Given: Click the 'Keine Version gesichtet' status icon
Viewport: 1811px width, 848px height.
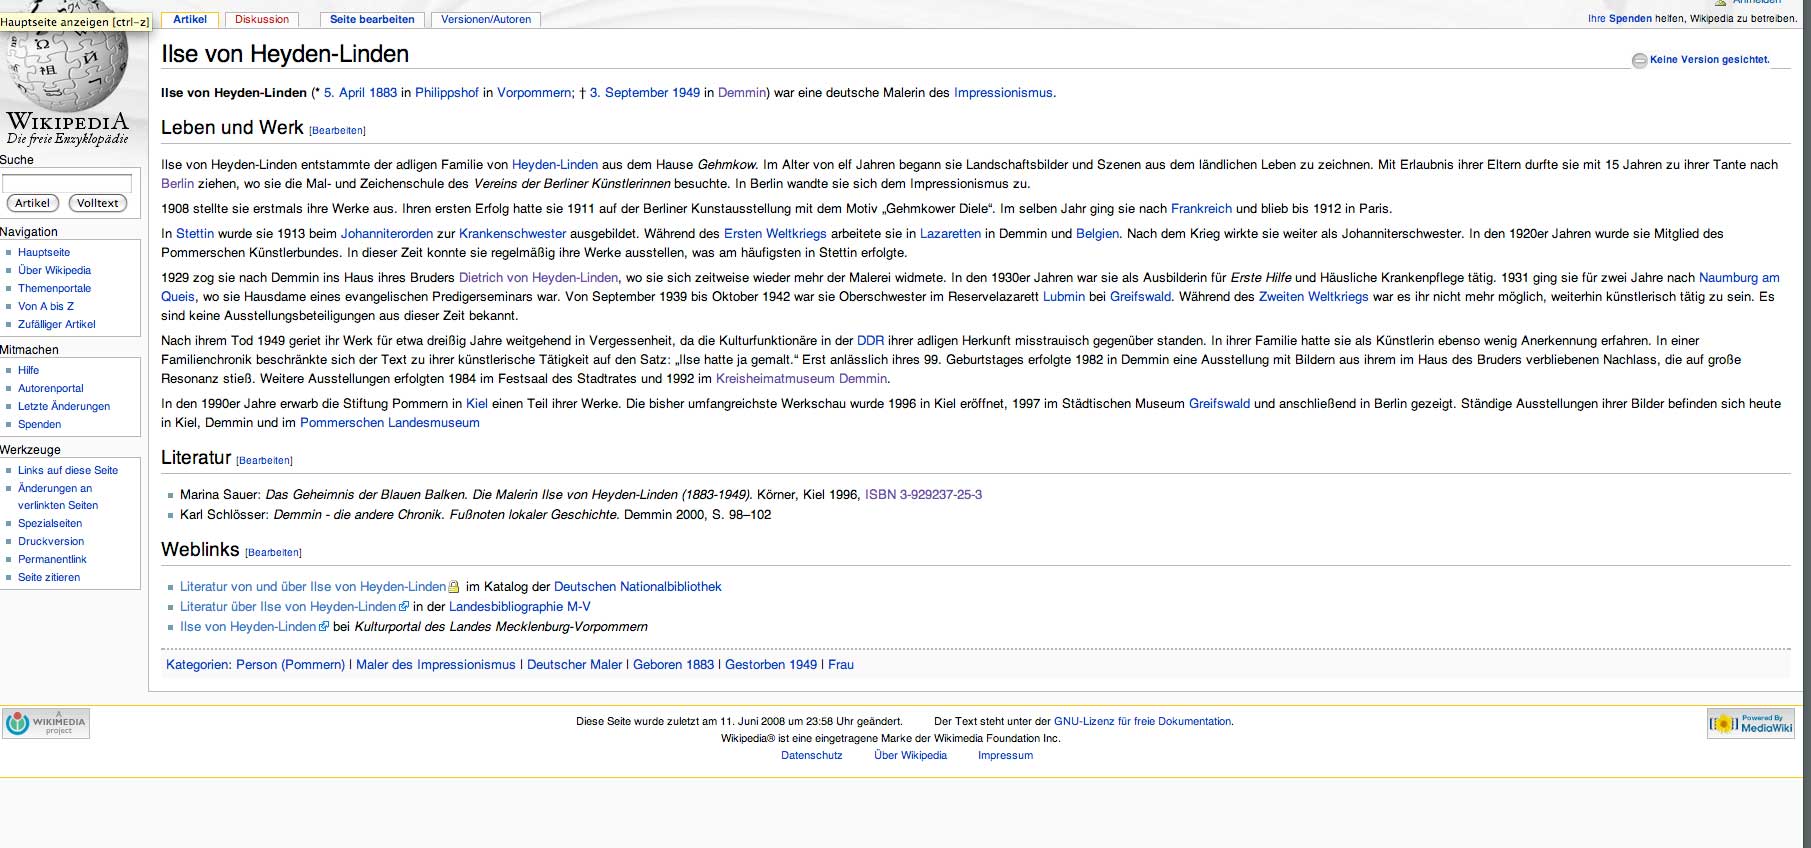Looking at the screenshot, I should [1639, 60].
